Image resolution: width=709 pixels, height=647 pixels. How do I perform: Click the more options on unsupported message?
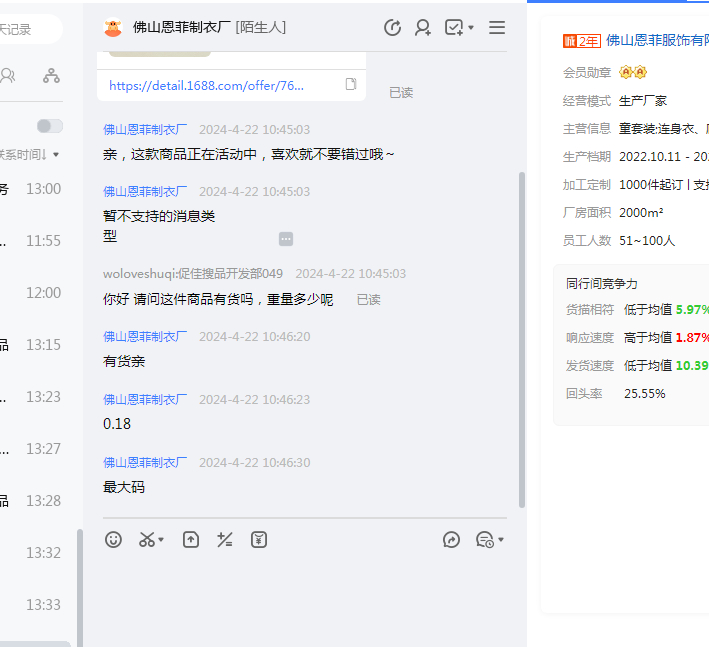pyautogui.click(x=286, y=239)
